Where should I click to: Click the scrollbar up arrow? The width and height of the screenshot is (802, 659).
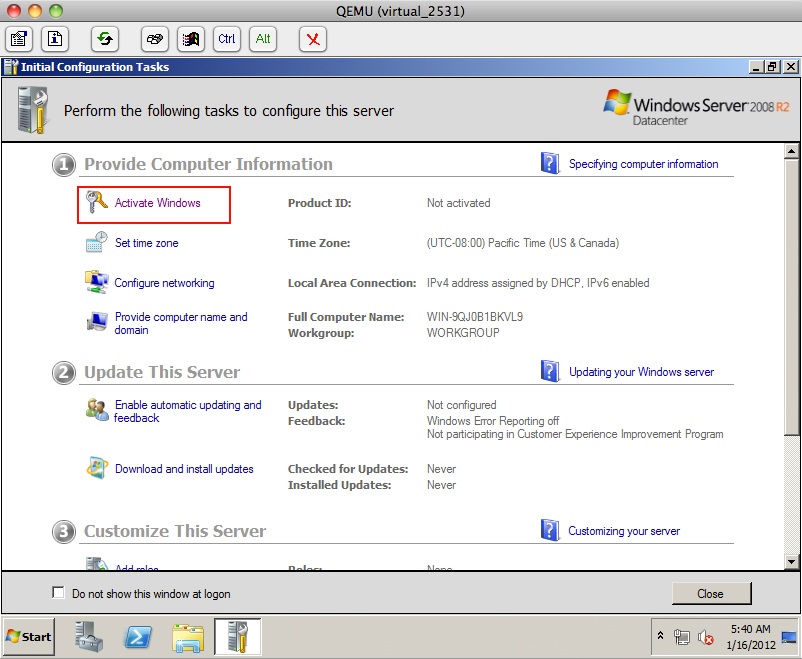click(x=791, y=151)
